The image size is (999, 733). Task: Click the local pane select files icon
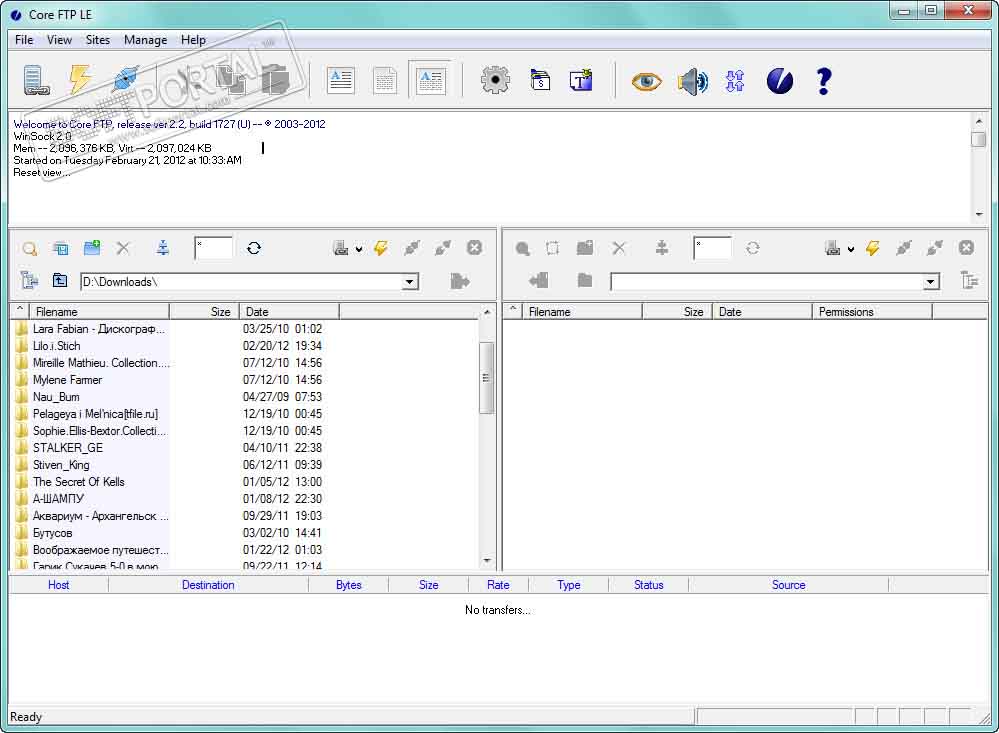61,249
